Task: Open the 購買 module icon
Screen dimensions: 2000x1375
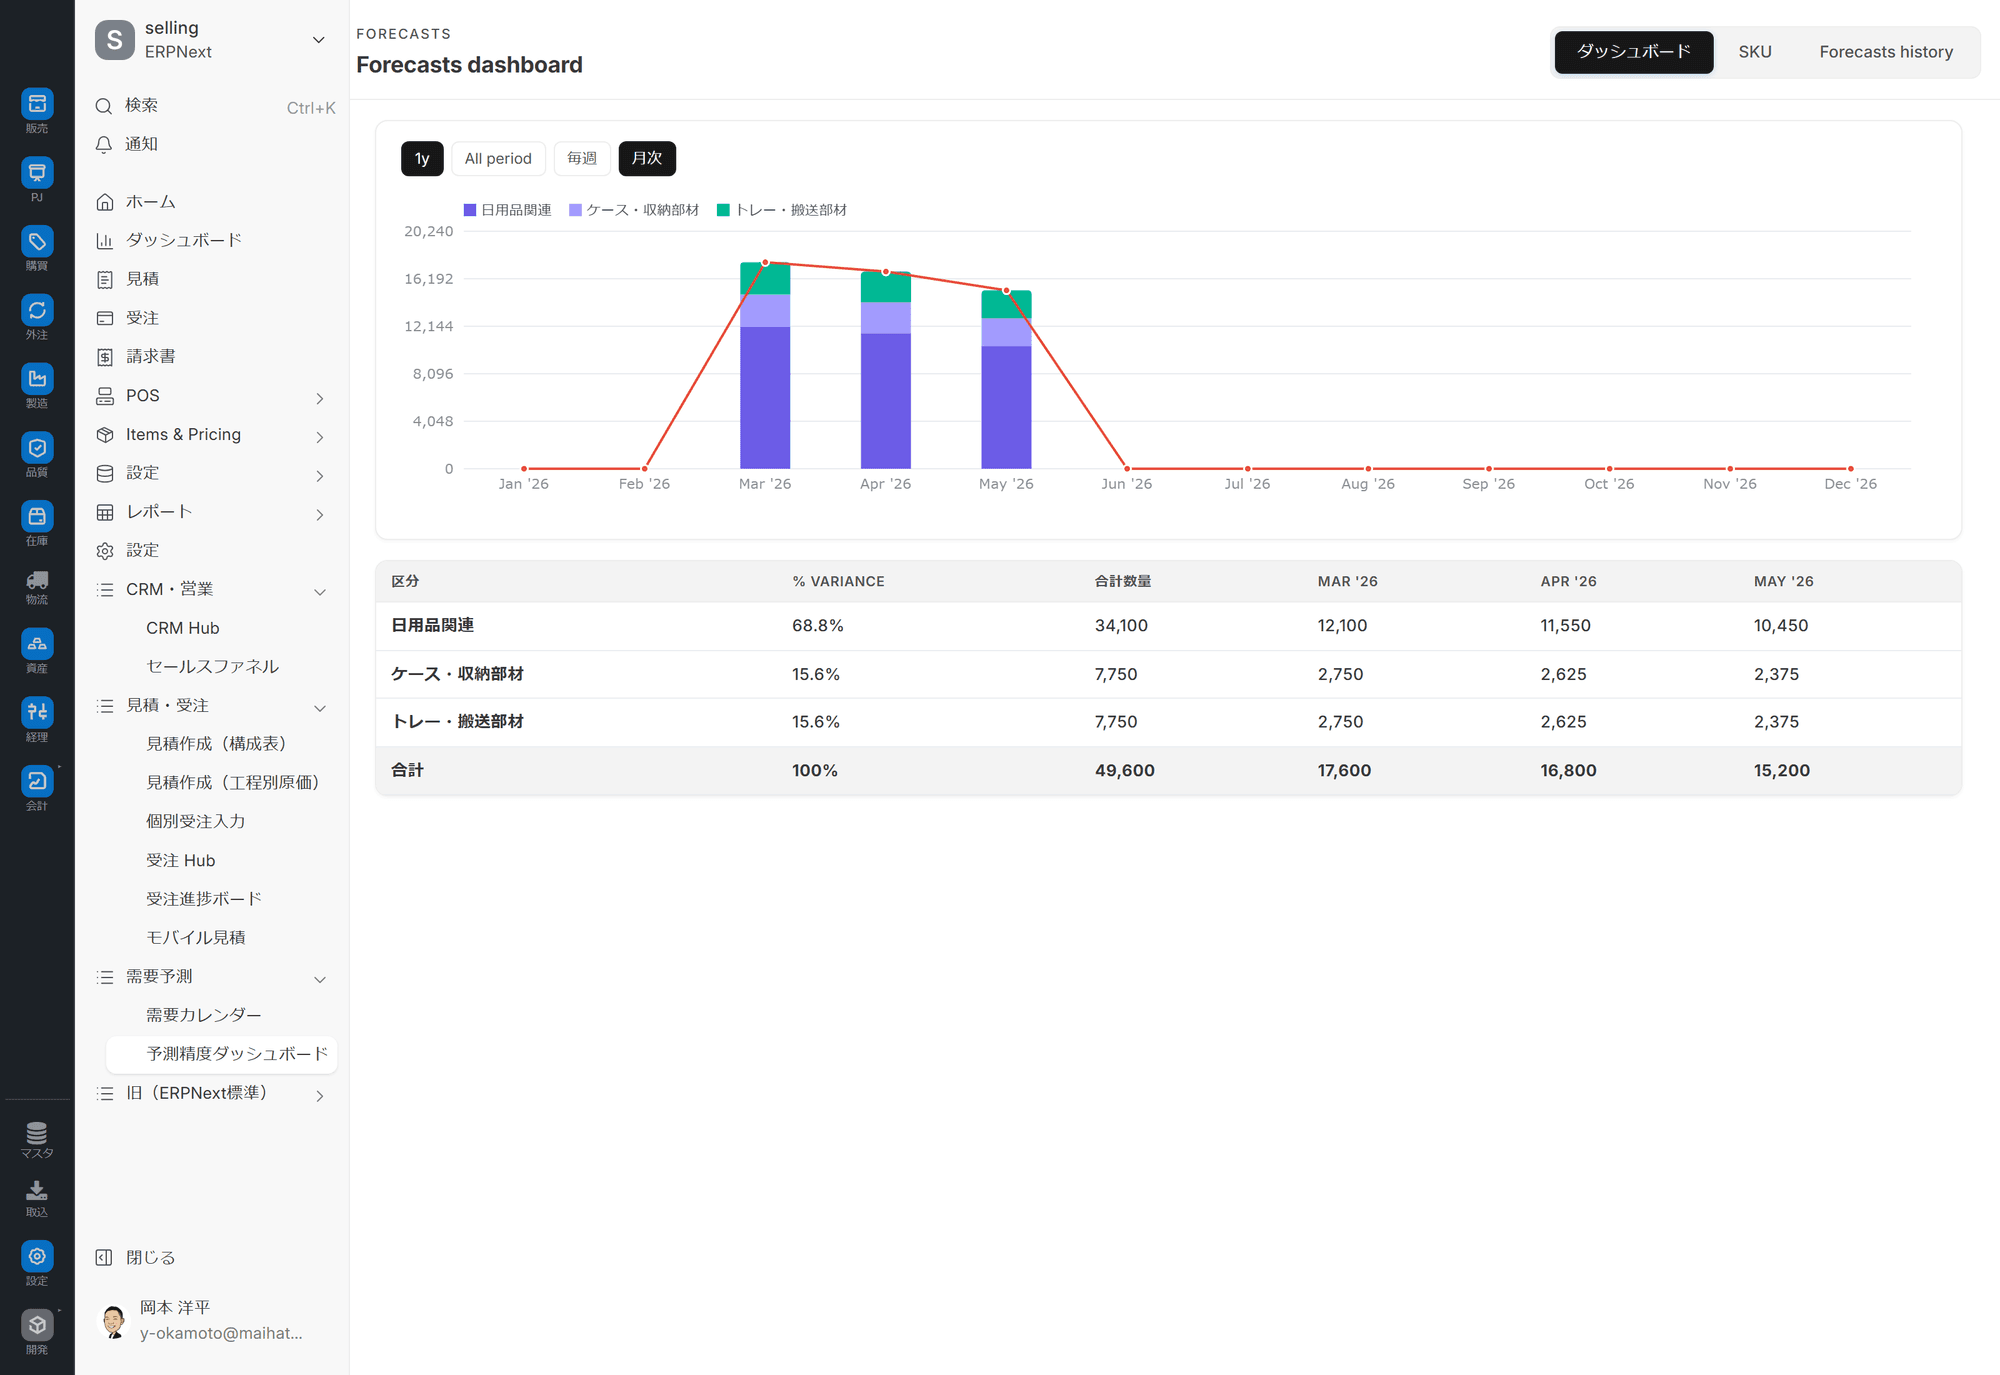Action: pos(37,241)
